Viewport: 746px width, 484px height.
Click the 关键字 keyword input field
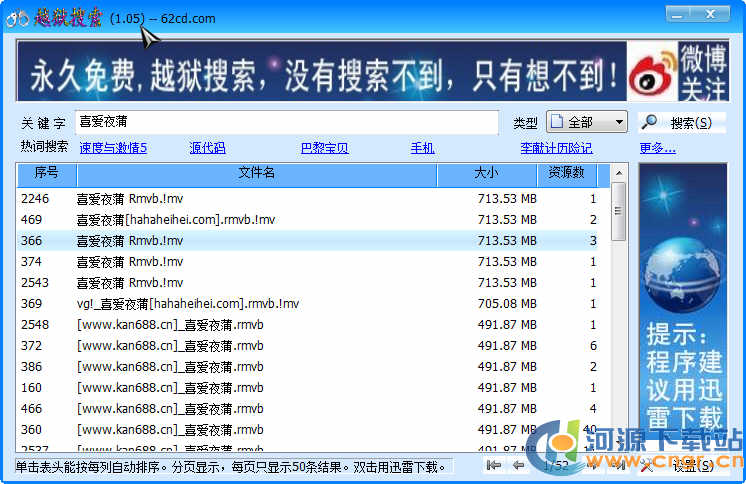[285, 123]
